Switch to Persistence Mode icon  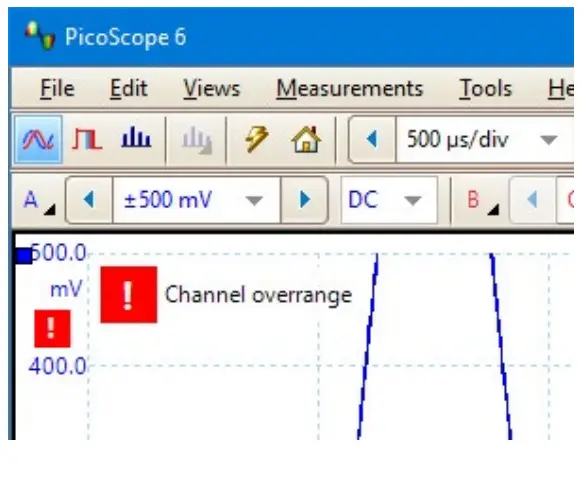[87, 140]
